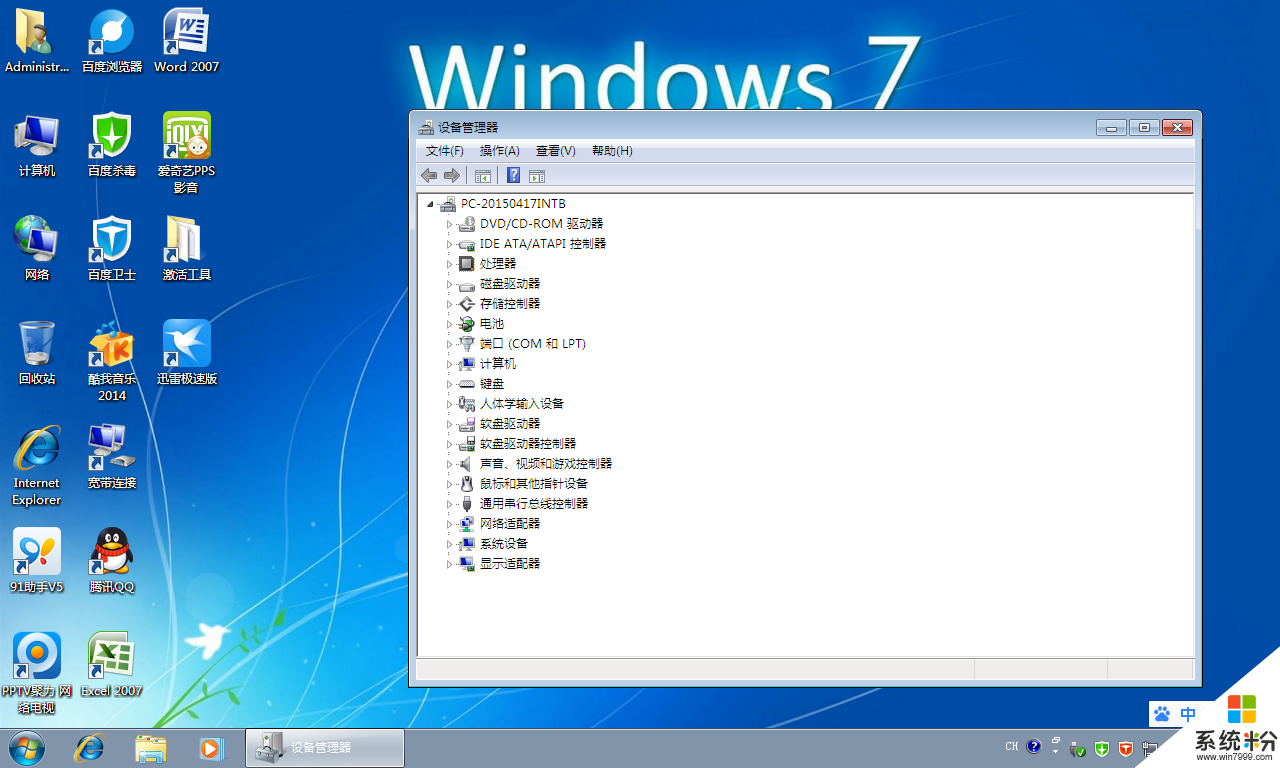Select the 回收站 recycle bin icon

tap(37, 352)
